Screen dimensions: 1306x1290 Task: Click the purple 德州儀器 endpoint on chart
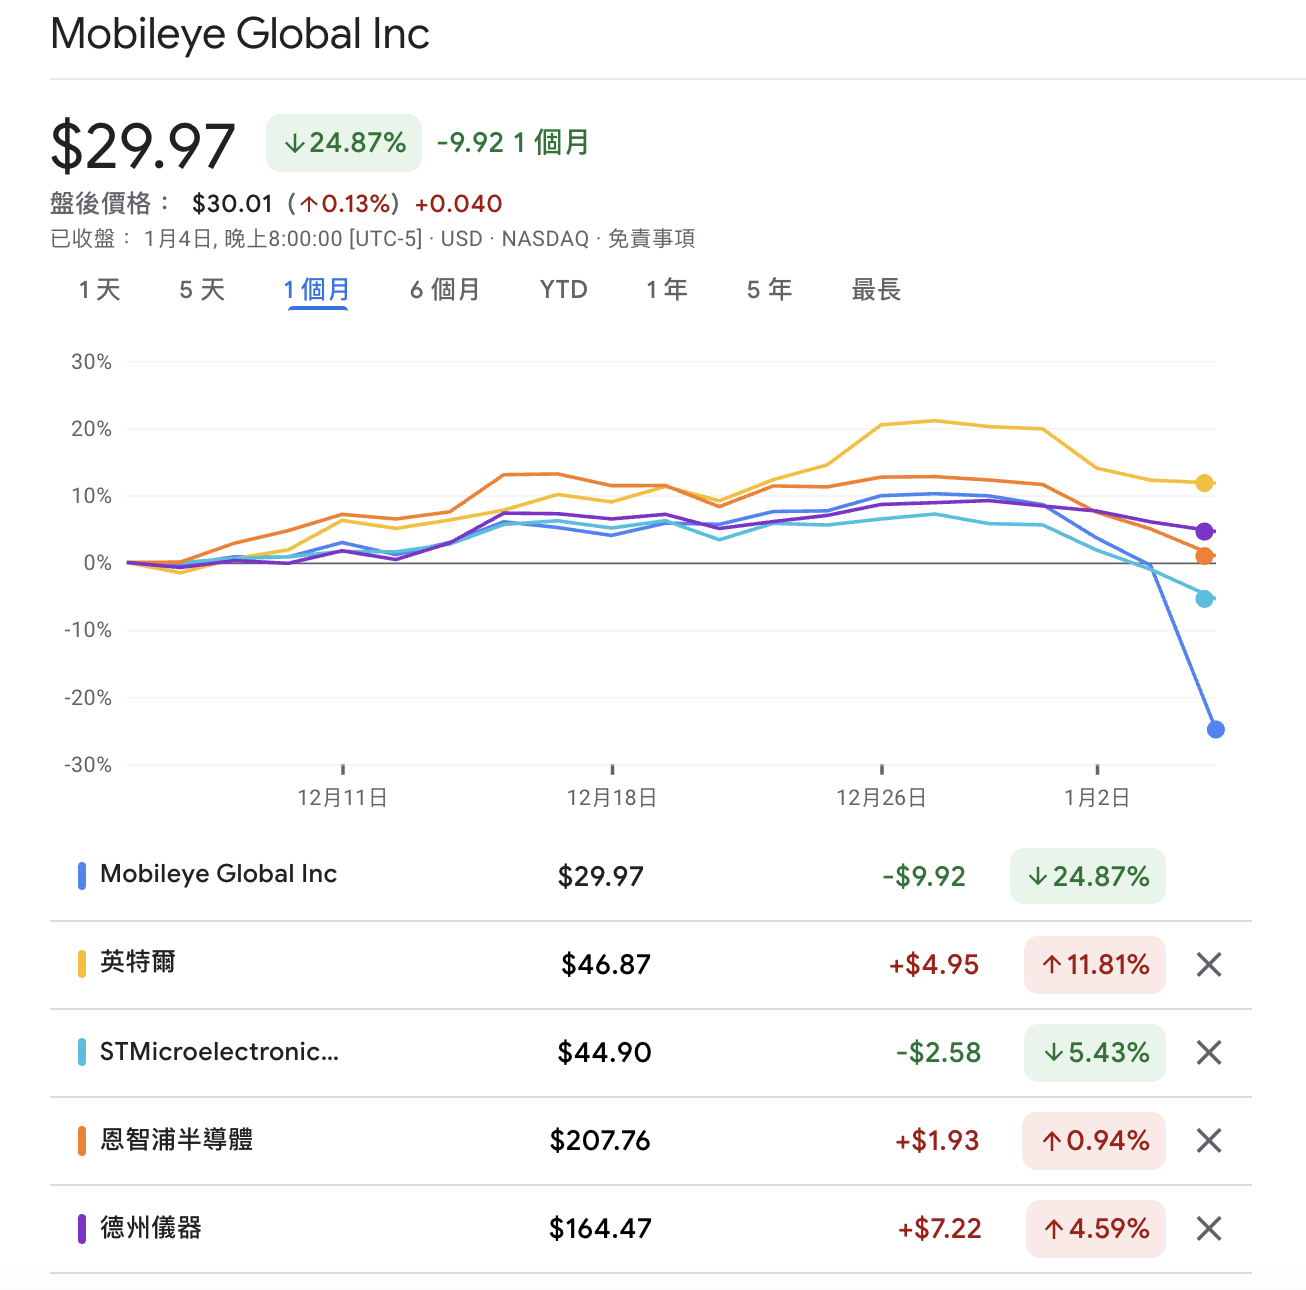click(1205, 532)
